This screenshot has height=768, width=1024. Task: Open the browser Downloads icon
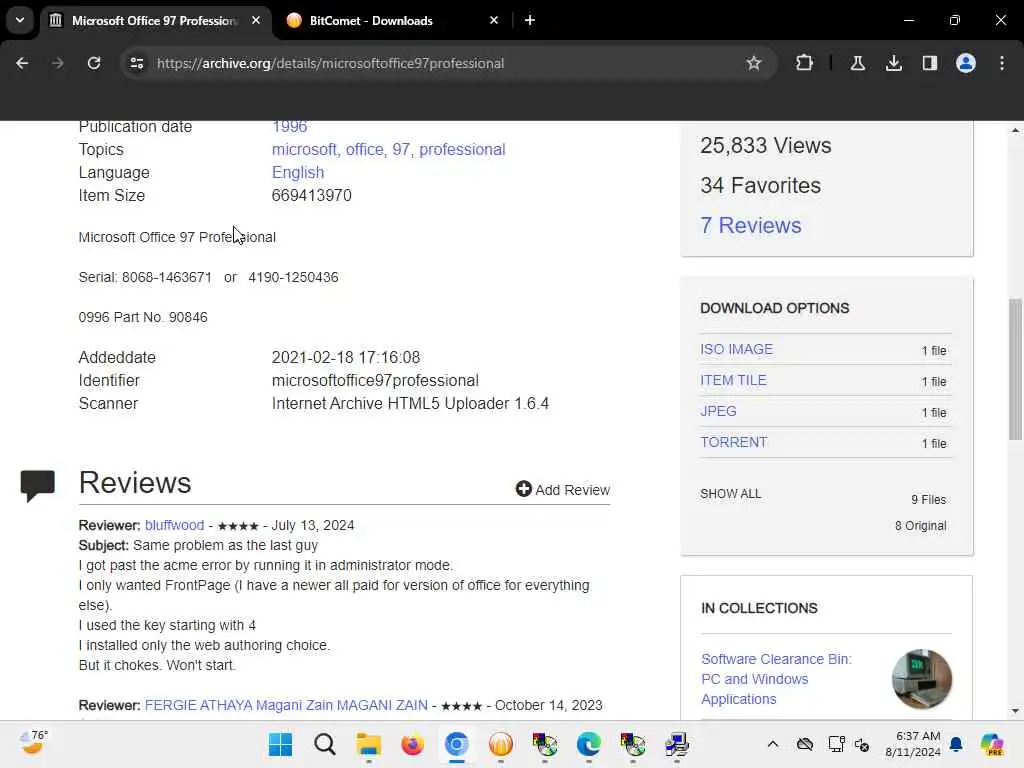[x=893, y=63]
